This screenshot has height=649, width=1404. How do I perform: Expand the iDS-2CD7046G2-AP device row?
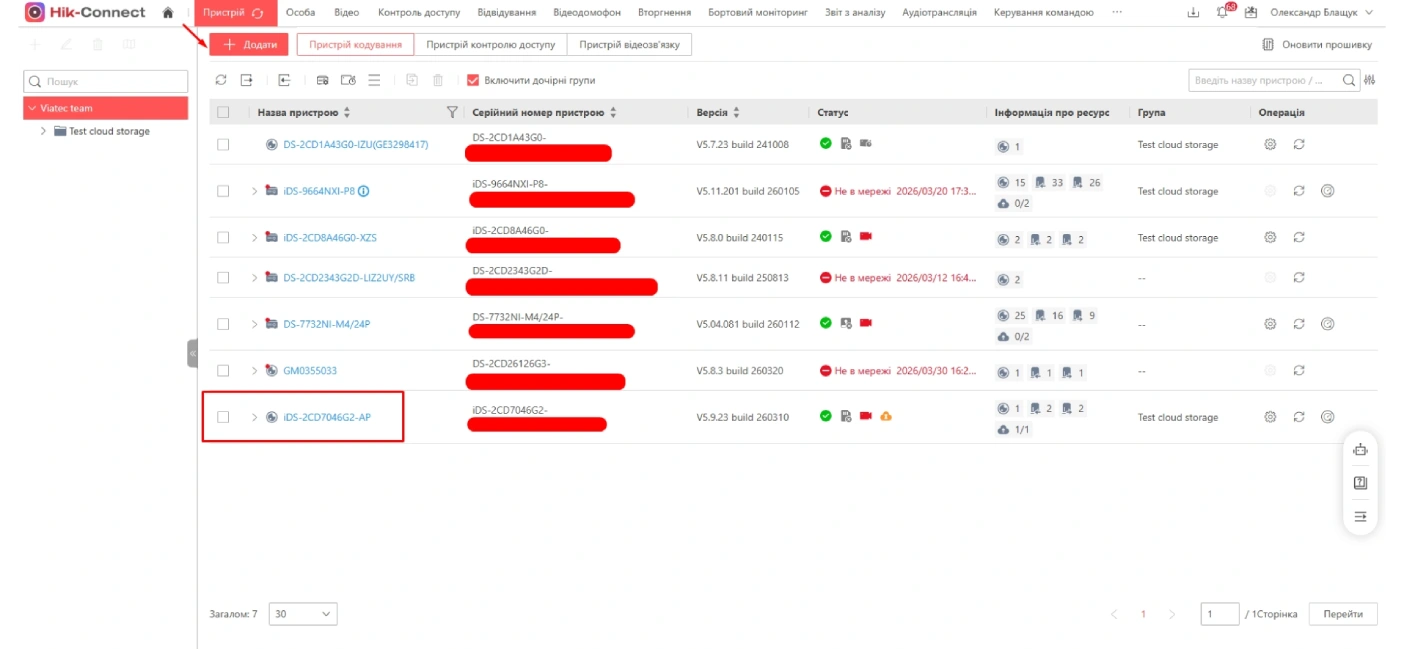click(254, 417)
